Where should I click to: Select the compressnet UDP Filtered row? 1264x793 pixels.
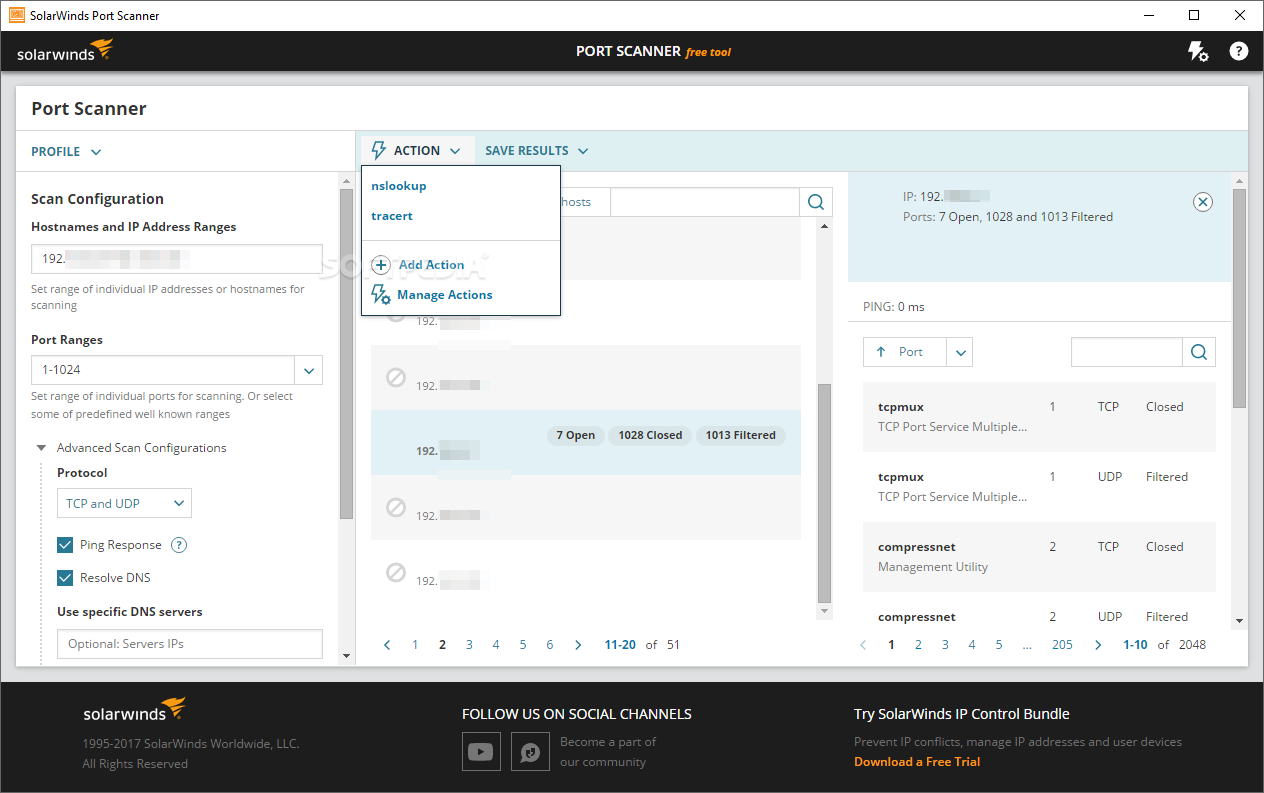point(1040,612)
